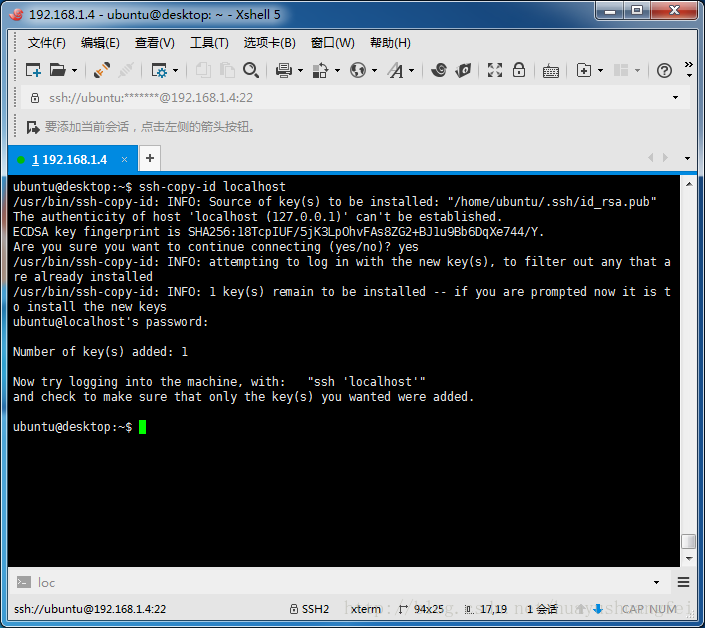Click the layout arrangement icon
The width and height of the screenshot is (705, 628).
click(x=621, y=70)
